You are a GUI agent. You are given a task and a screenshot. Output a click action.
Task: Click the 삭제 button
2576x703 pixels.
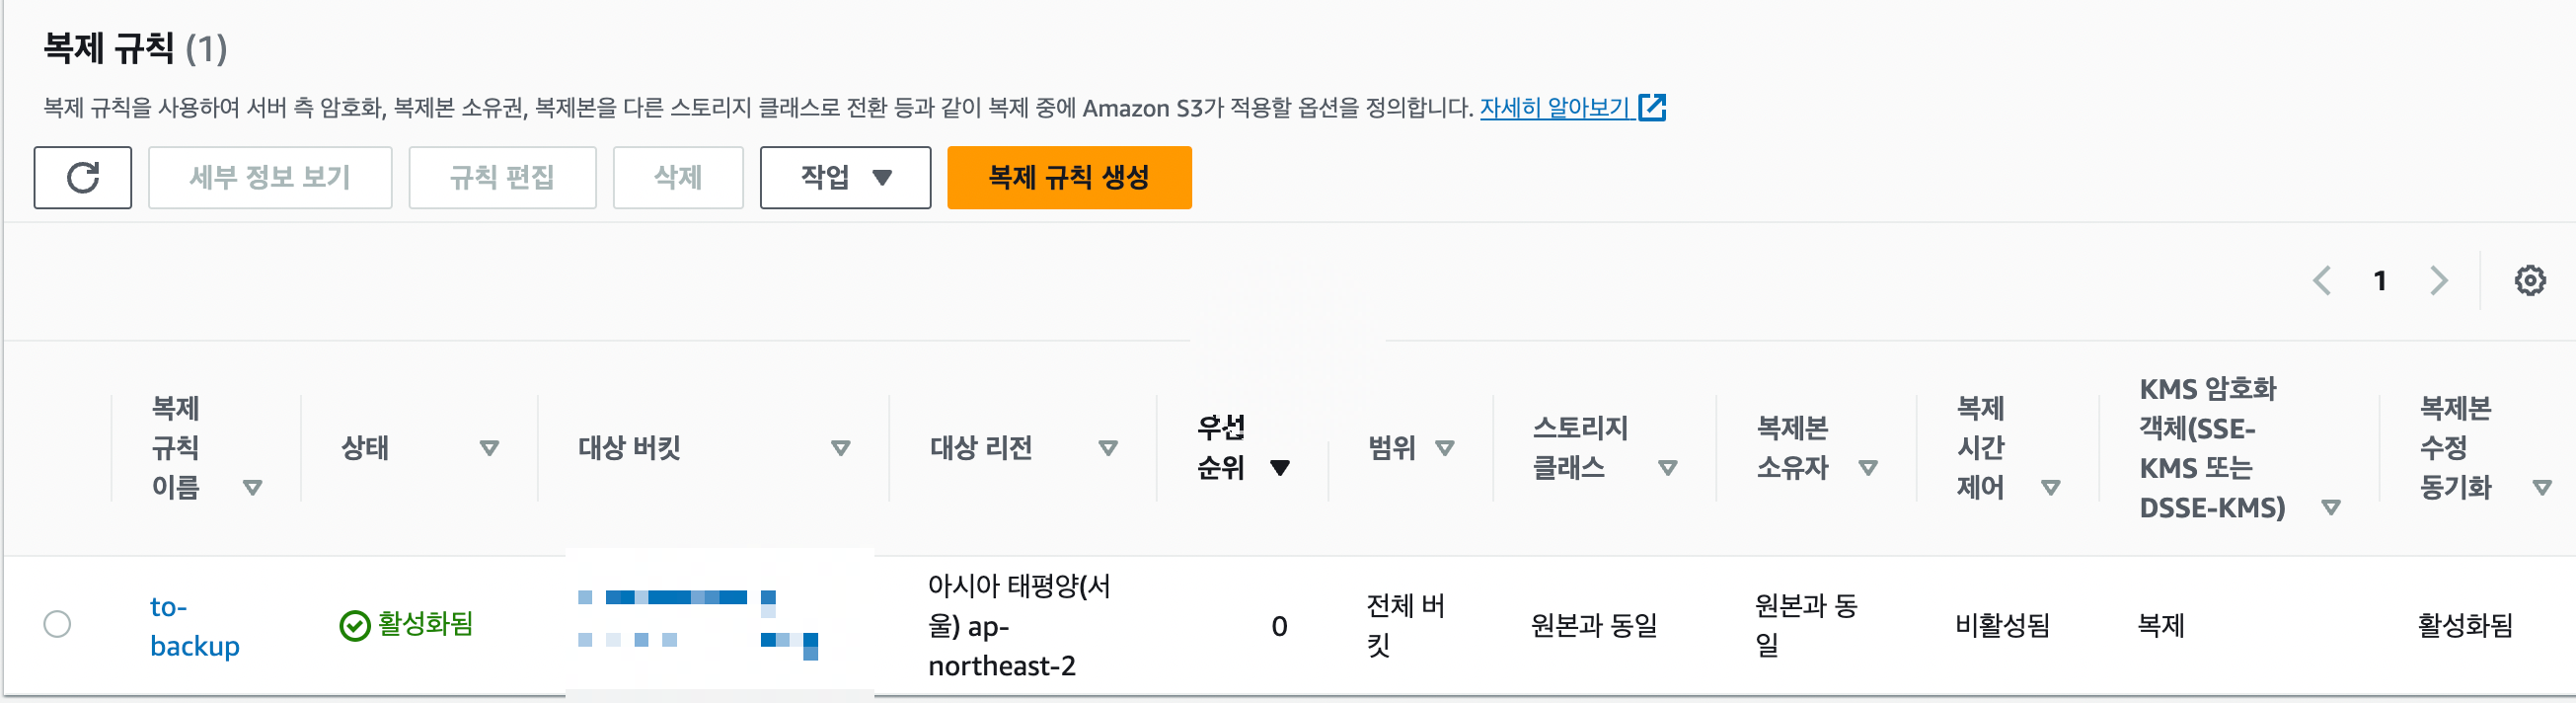tap(678, 178)
